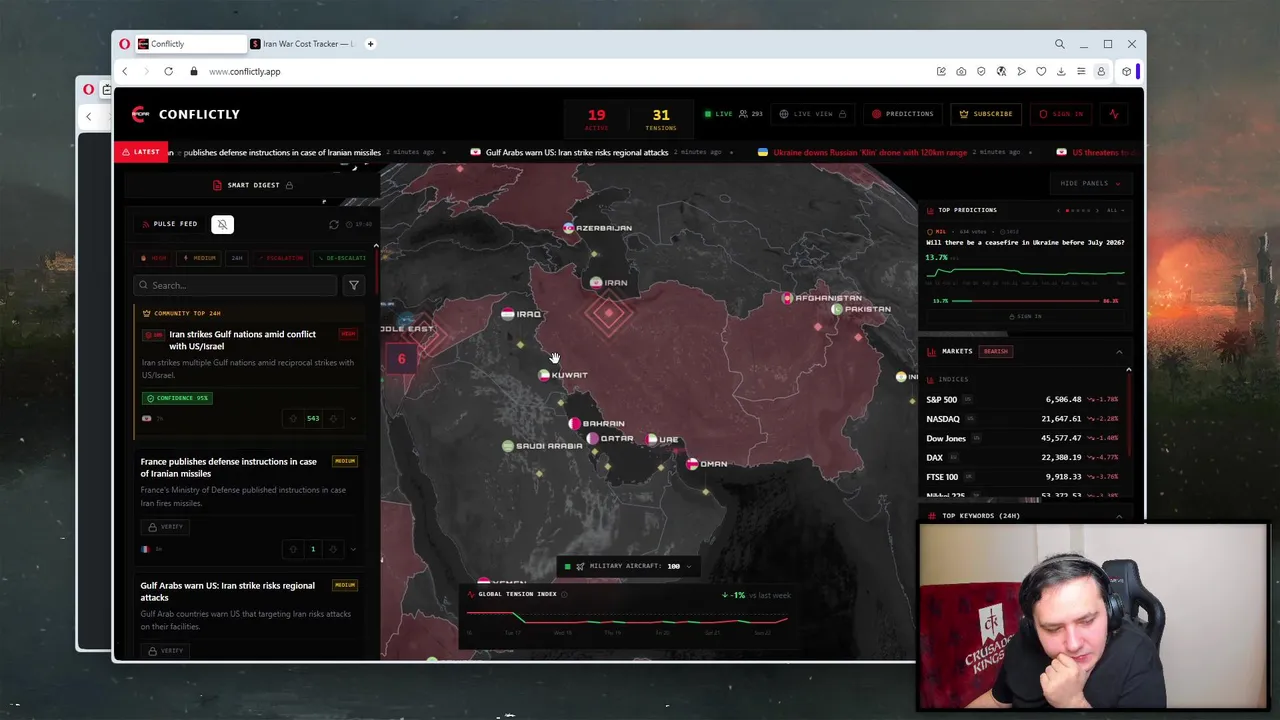The image size is (1280, 720).
Task: Open the cluster marker labeled 6
Action: (x=401, y=359)
